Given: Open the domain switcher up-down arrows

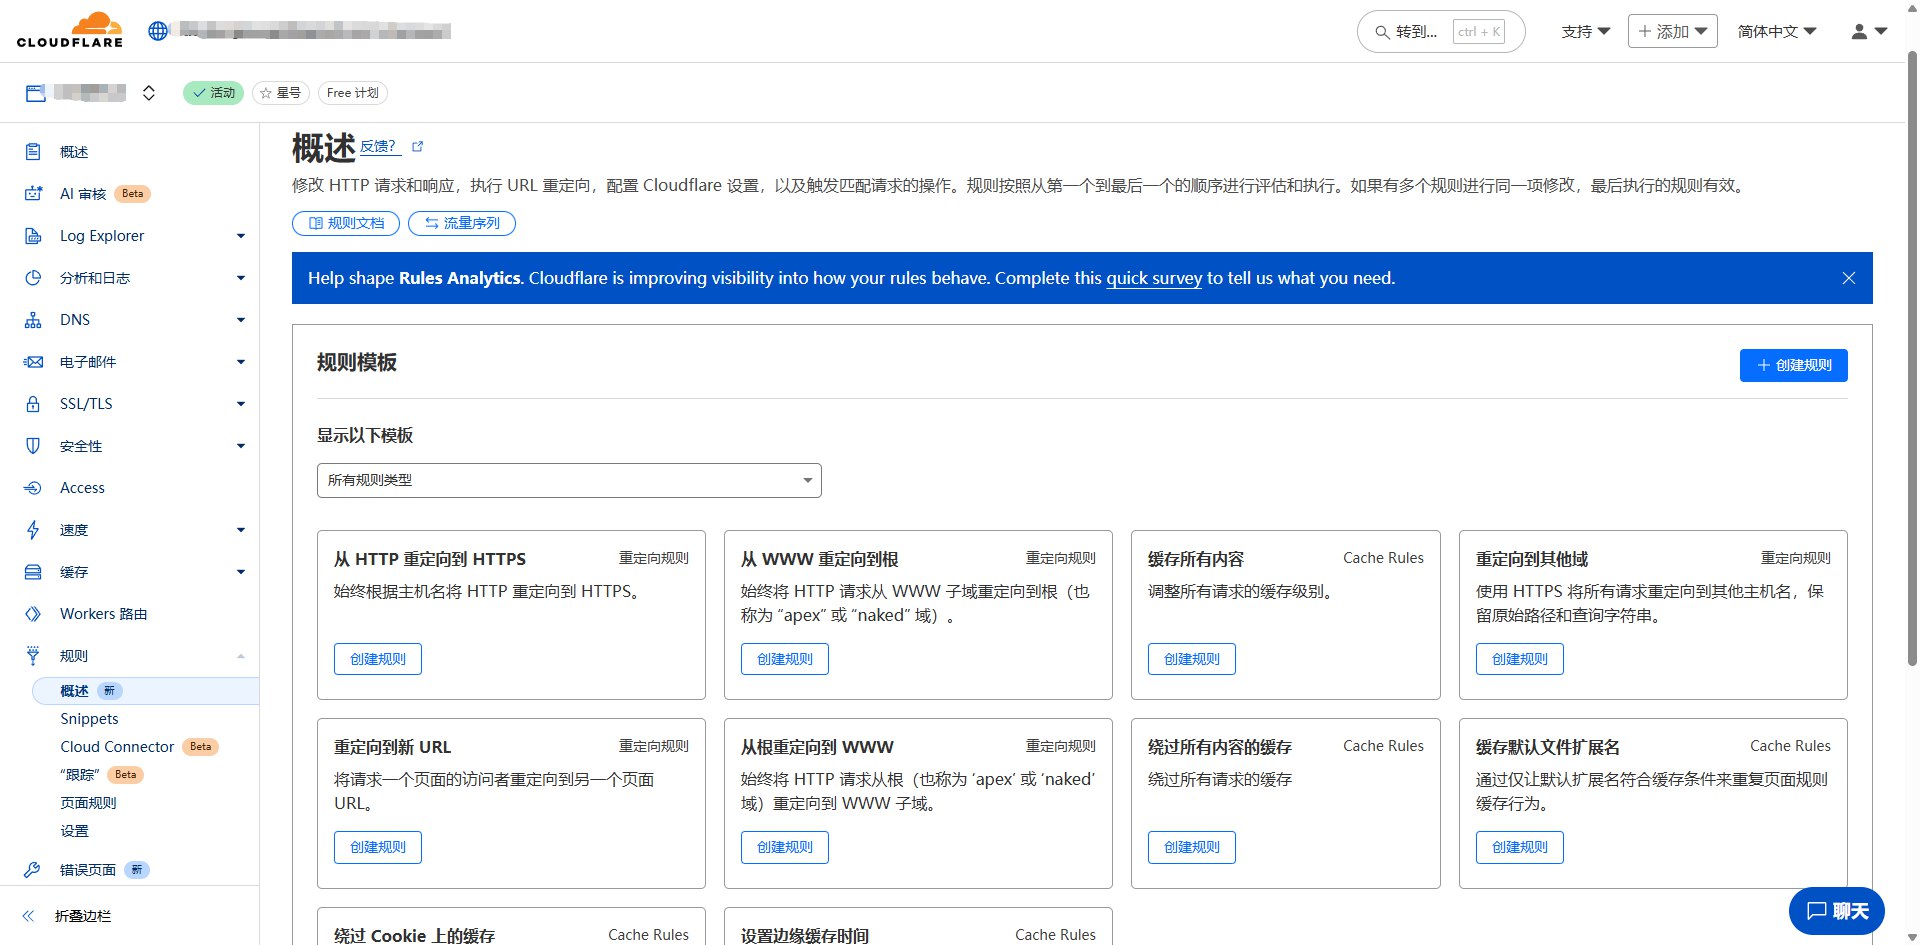Looking at the screenshot, I should [x=149, y=93].
